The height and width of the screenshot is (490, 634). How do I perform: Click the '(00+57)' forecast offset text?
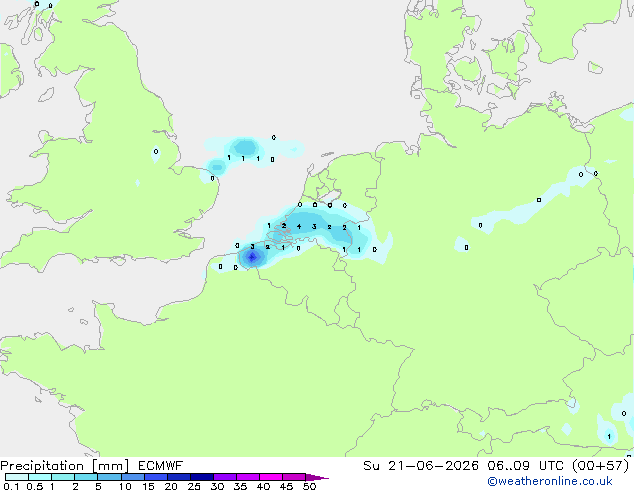coord(601,466)
